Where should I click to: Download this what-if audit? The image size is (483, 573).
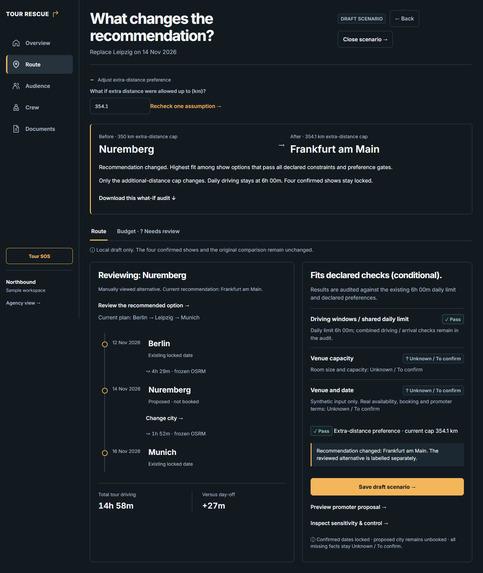(x=137, y=198)
